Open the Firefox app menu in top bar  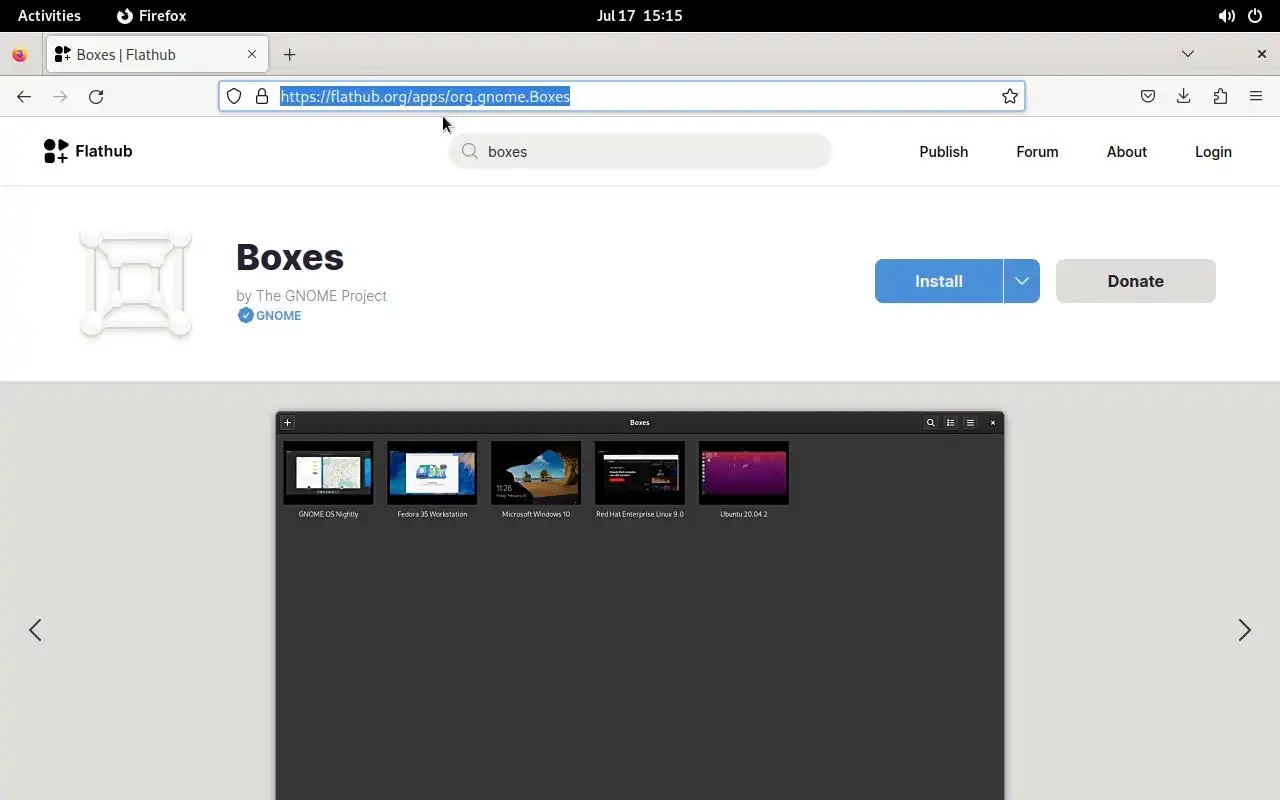[x=151, y=16]
